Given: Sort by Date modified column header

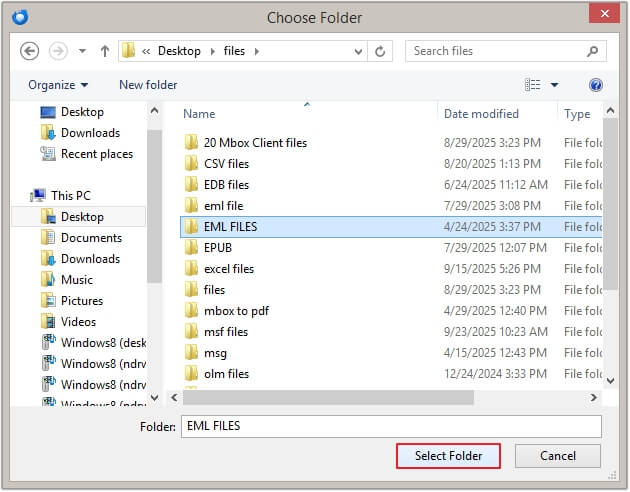Looking at the screenshot, I should pyautogui.click(x=481, y=114).
